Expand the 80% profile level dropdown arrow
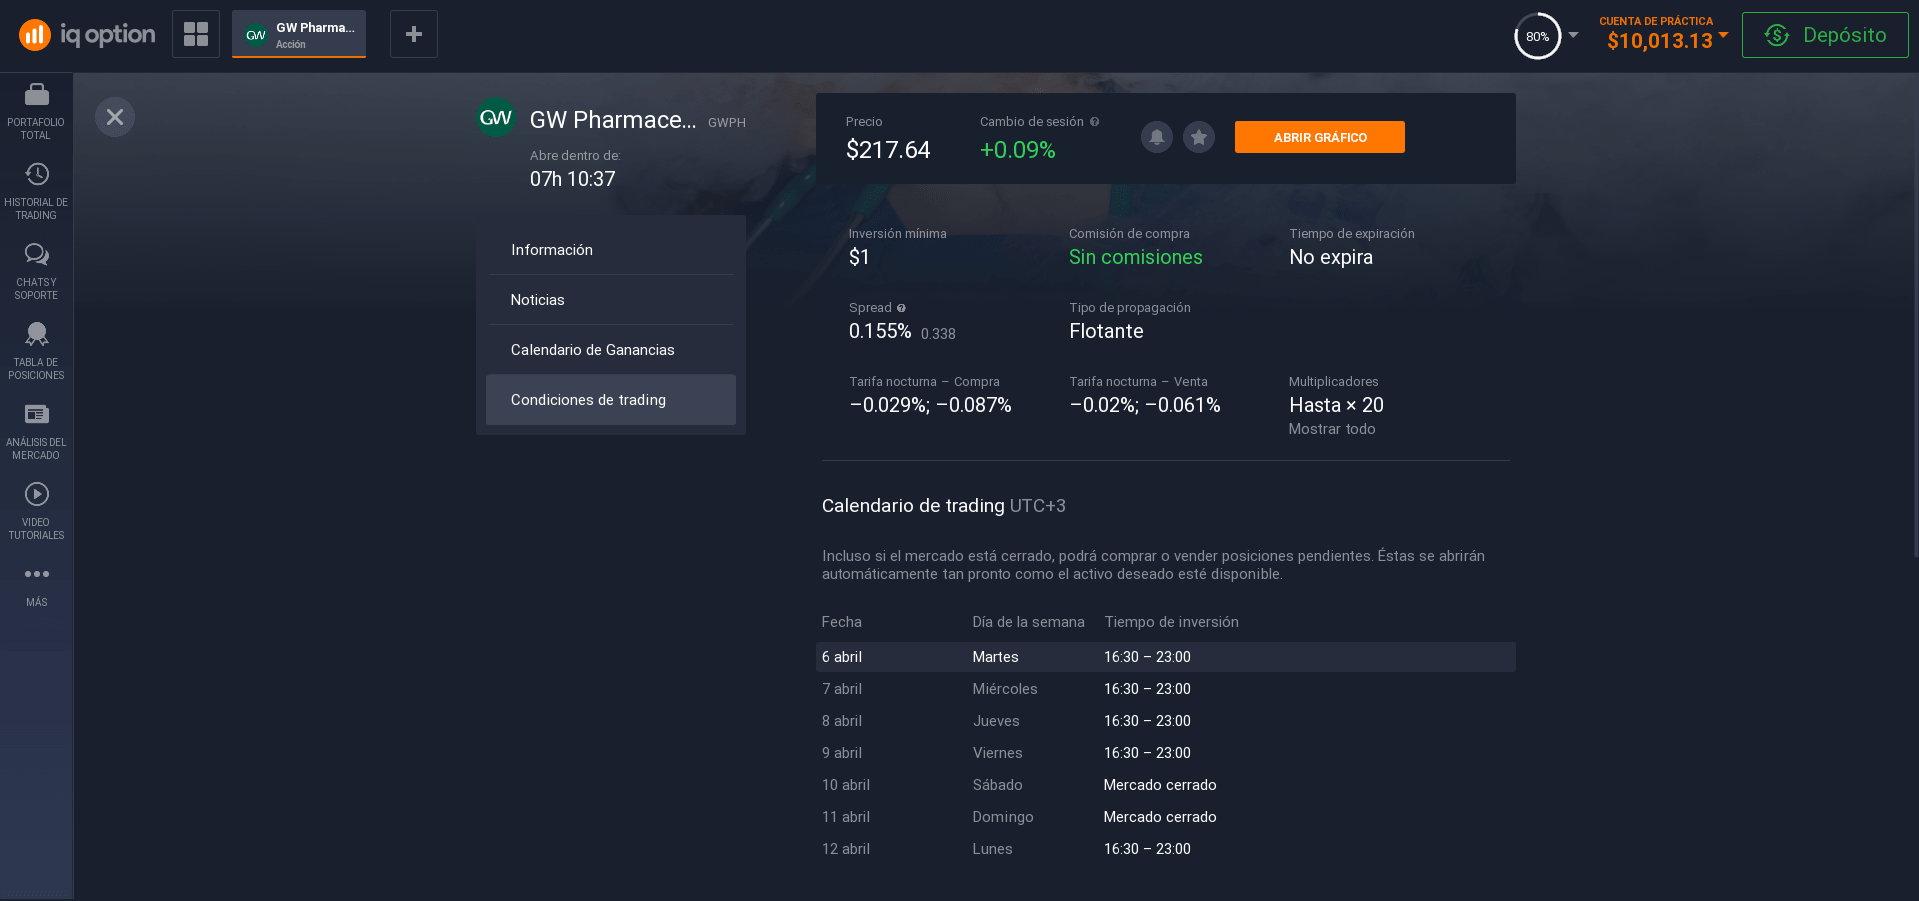This screenshot has height=901, width=1919. (1573, 35)
